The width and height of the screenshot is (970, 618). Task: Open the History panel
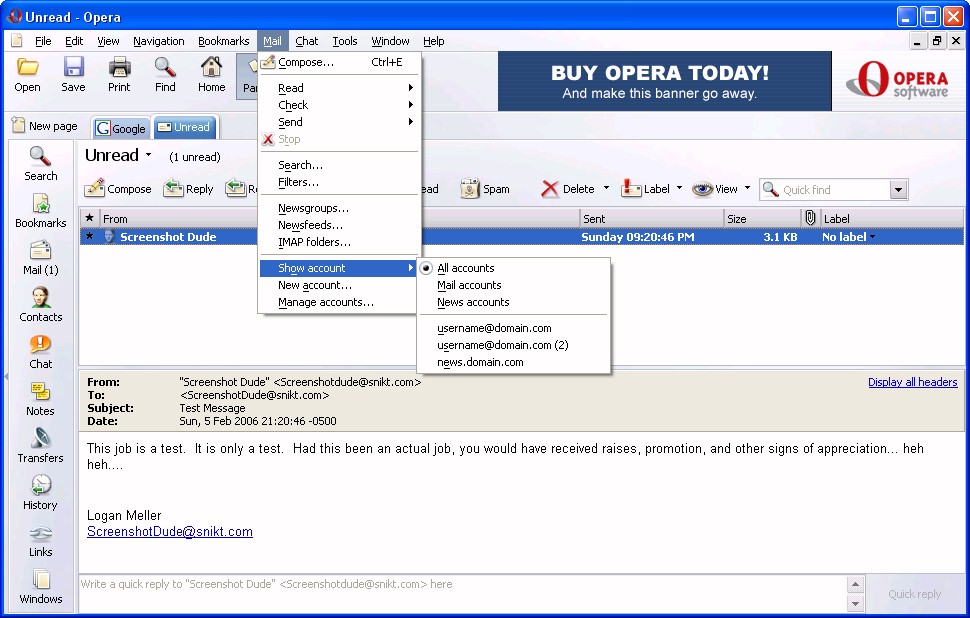tap(41, 492)
